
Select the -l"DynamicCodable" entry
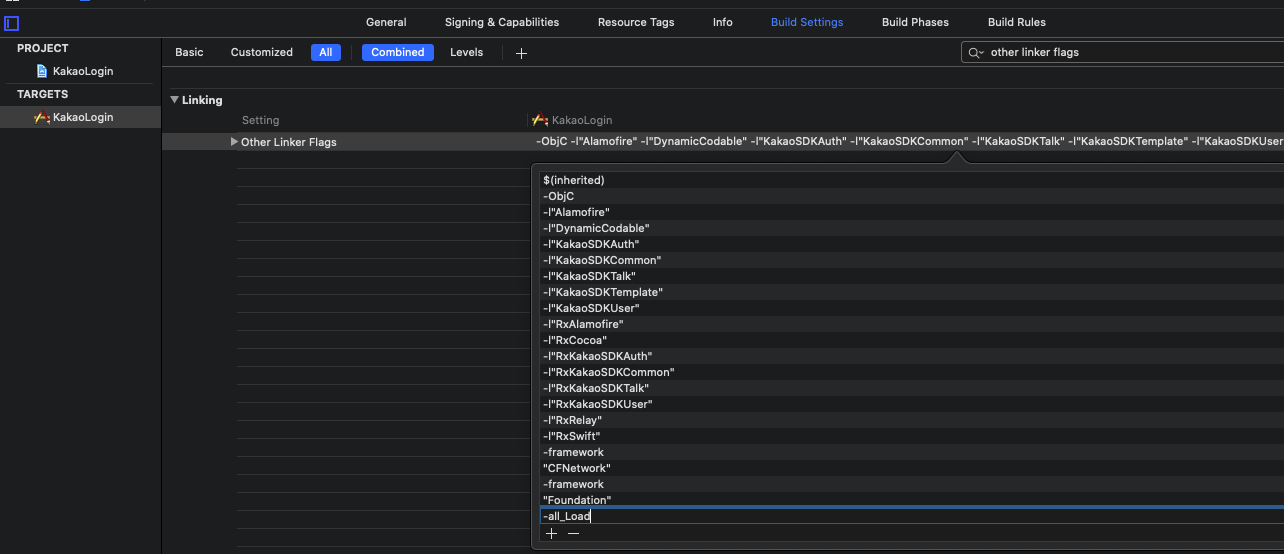click(911, 228)
